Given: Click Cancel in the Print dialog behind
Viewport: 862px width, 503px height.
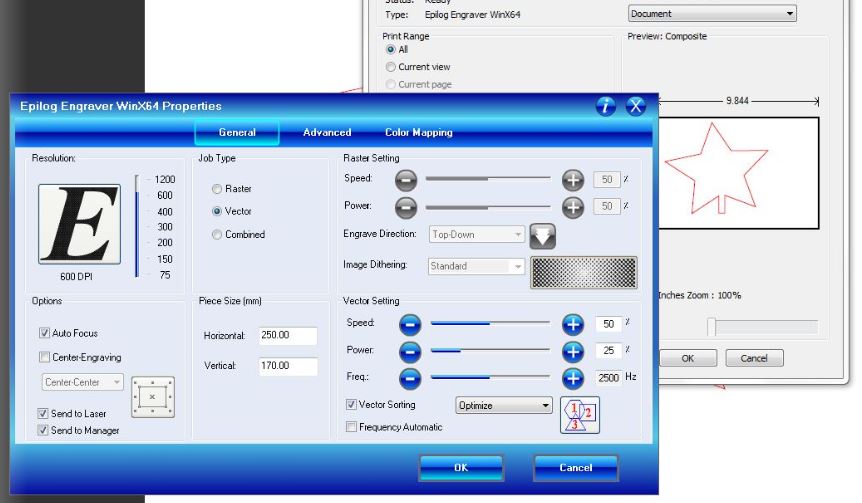Looking at the screenshot, I should click(754, 358).
